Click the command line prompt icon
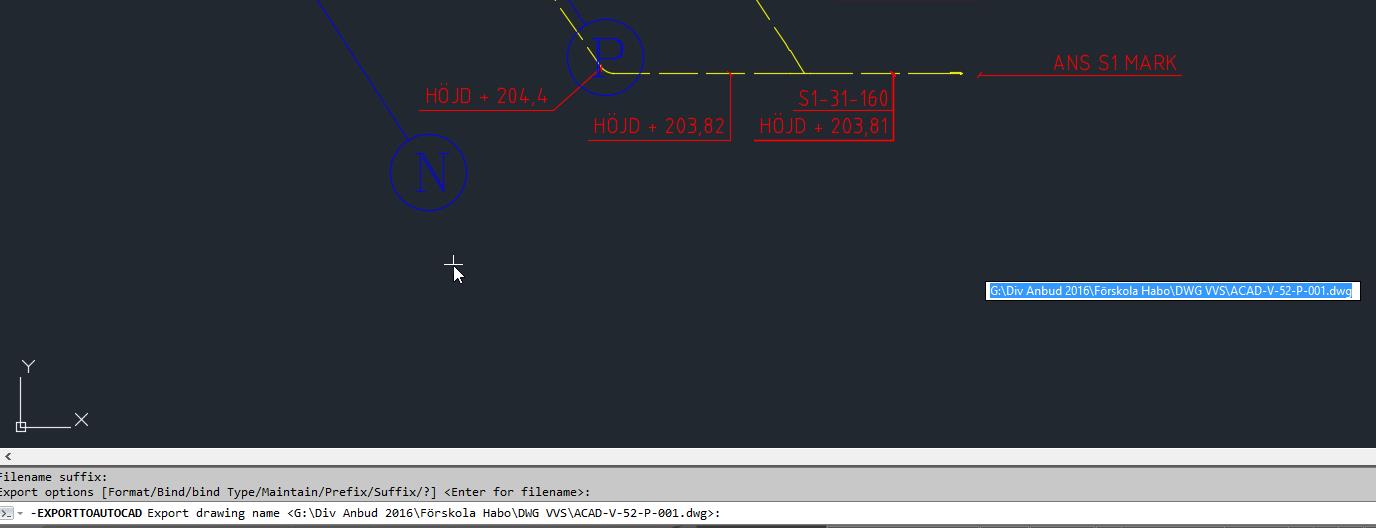 click(x=5, y=513)
